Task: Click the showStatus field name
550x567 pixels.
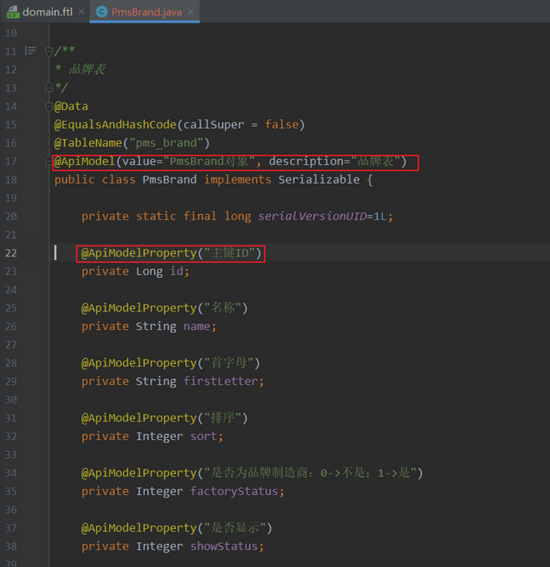Action: click(x=224, y=546)
